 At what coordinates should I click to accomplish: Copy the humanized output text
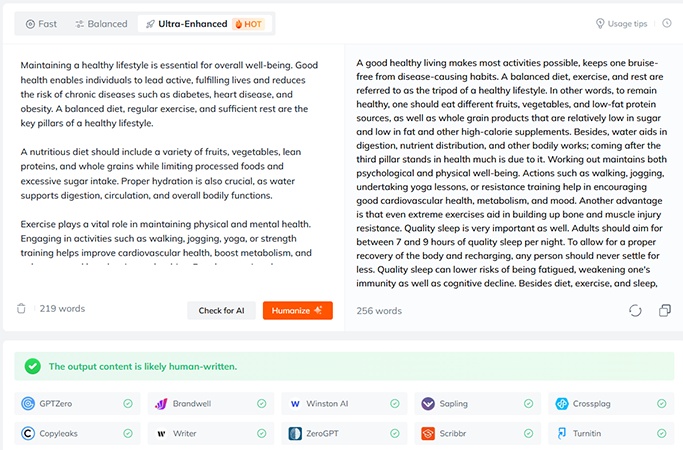[x=665, y=310]
